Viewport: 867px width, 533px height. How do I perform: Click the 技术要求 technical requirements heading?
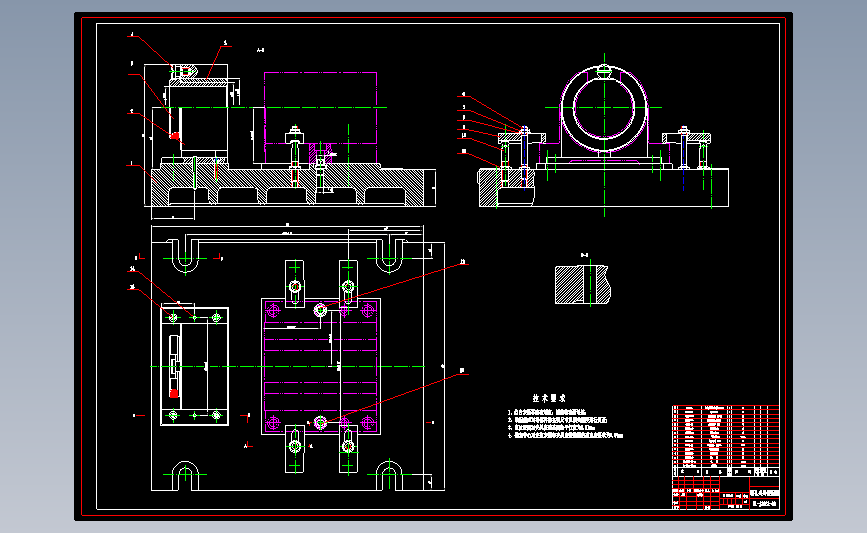(549, 398)
